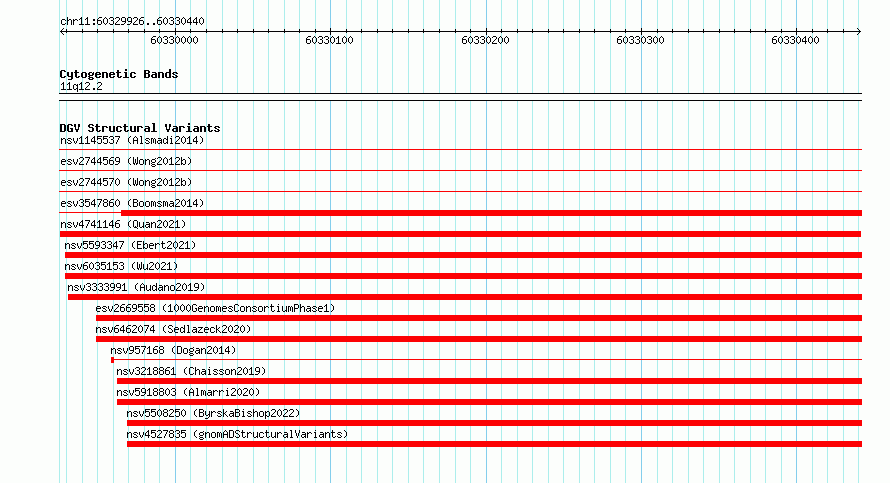This screenshot has height=483, width=890.
Task: Click the red bar of nsv6035153
Action: [463, 276]
